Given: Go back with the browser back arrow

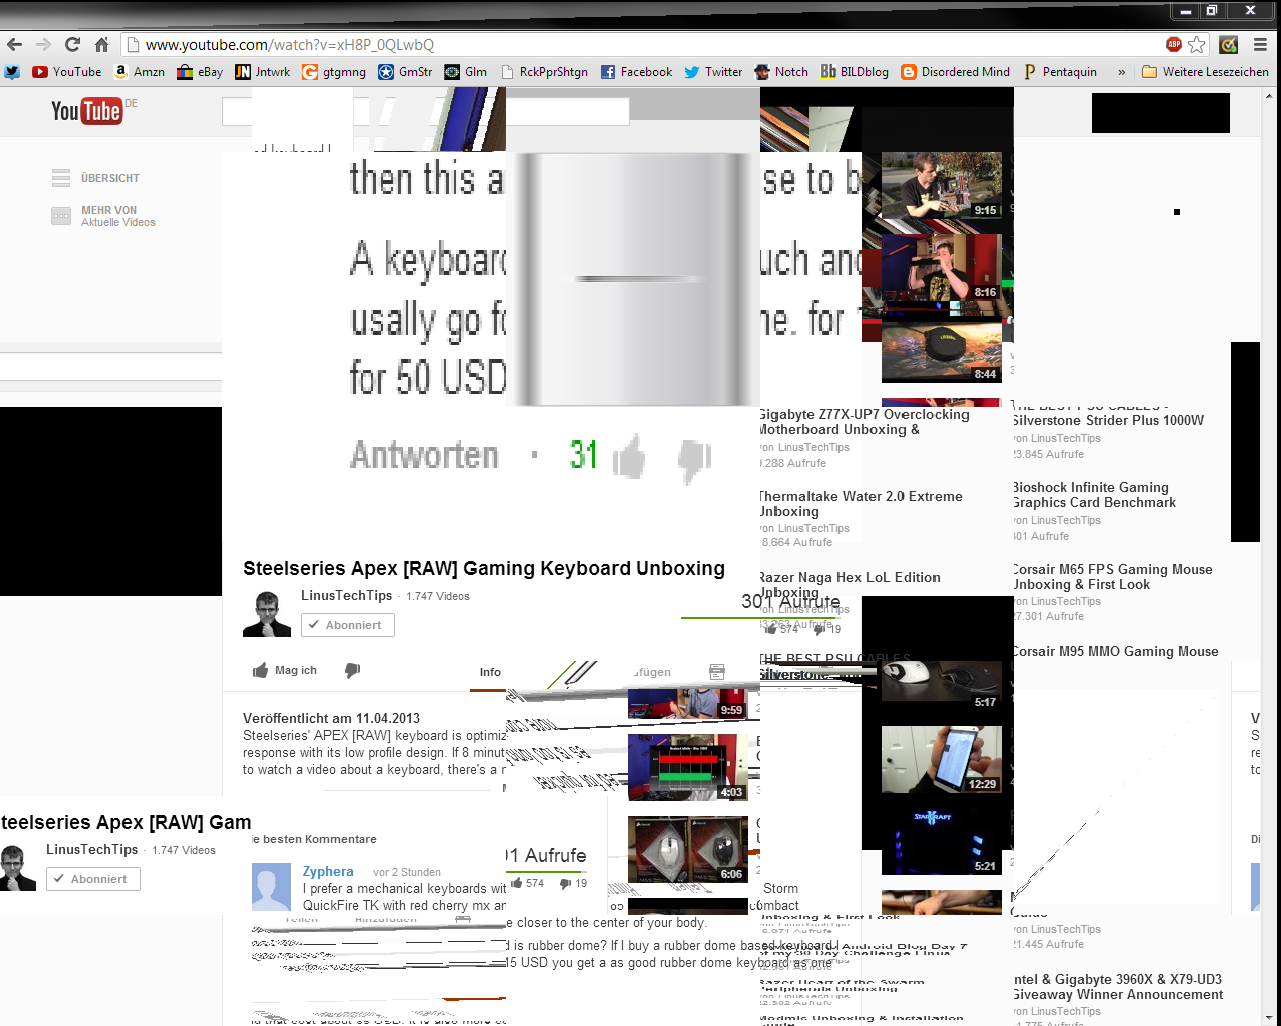Looking at the screenshot, I should pyautogui.click(x=14, y=44).
